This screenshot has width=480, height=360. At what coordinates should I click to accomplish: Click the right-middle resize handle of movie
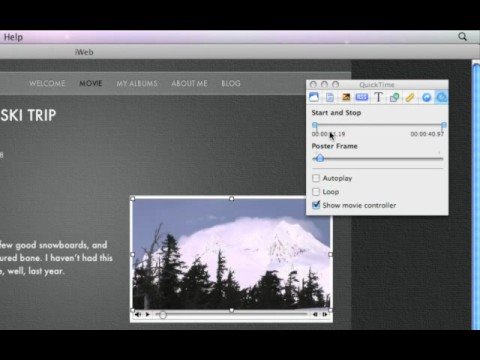tap(330, 254)
